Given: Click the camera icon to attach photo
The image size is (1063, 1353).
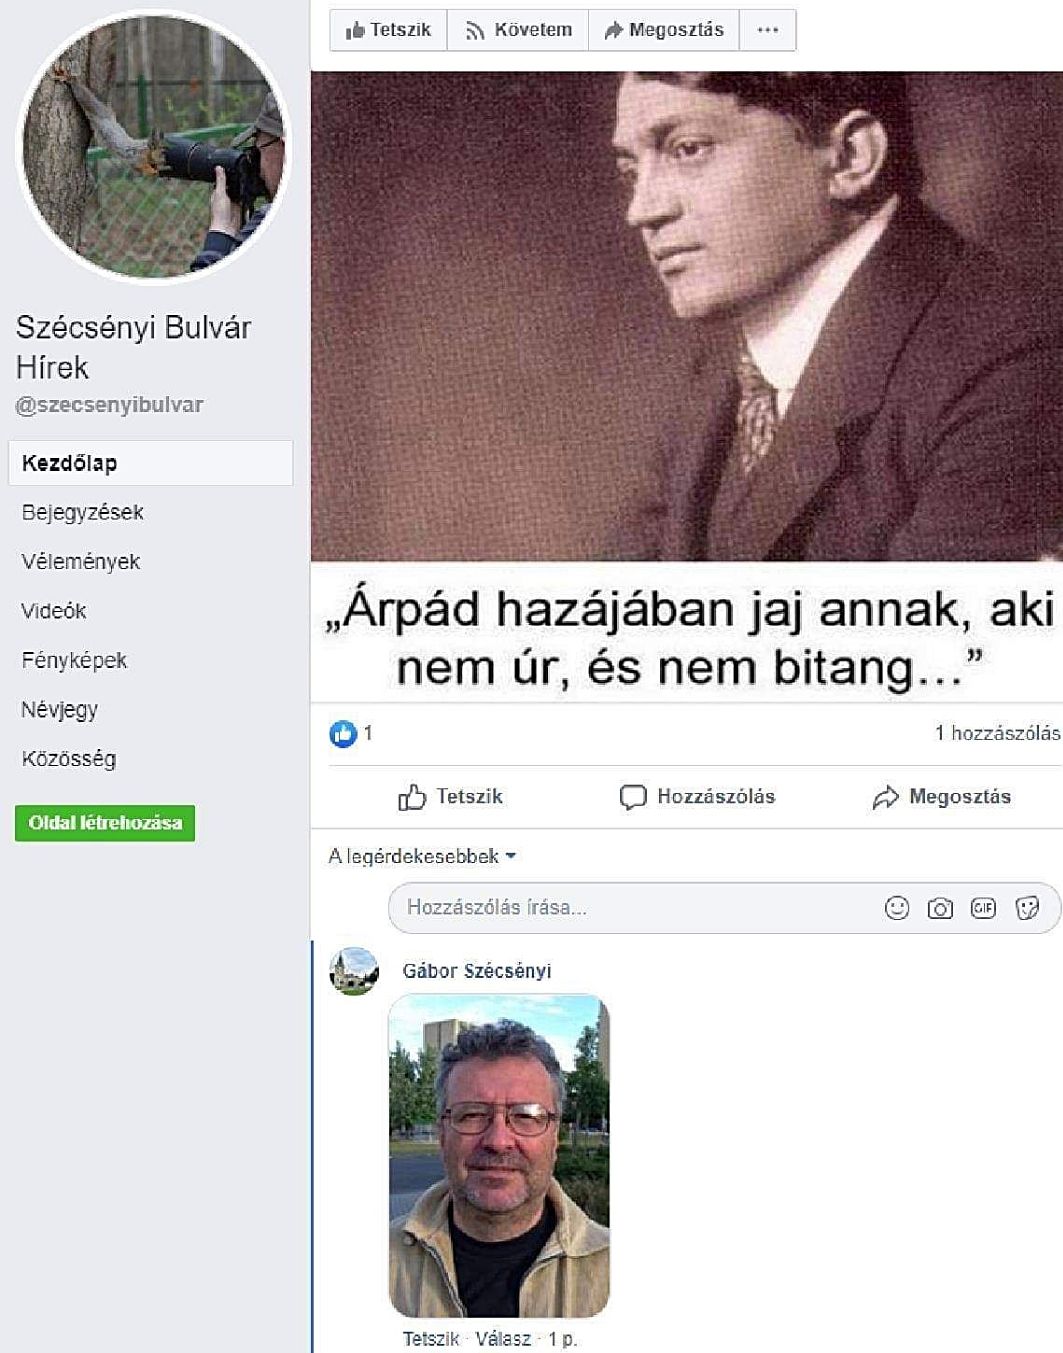Looking at the screenshot, I should tap(940, 908).
